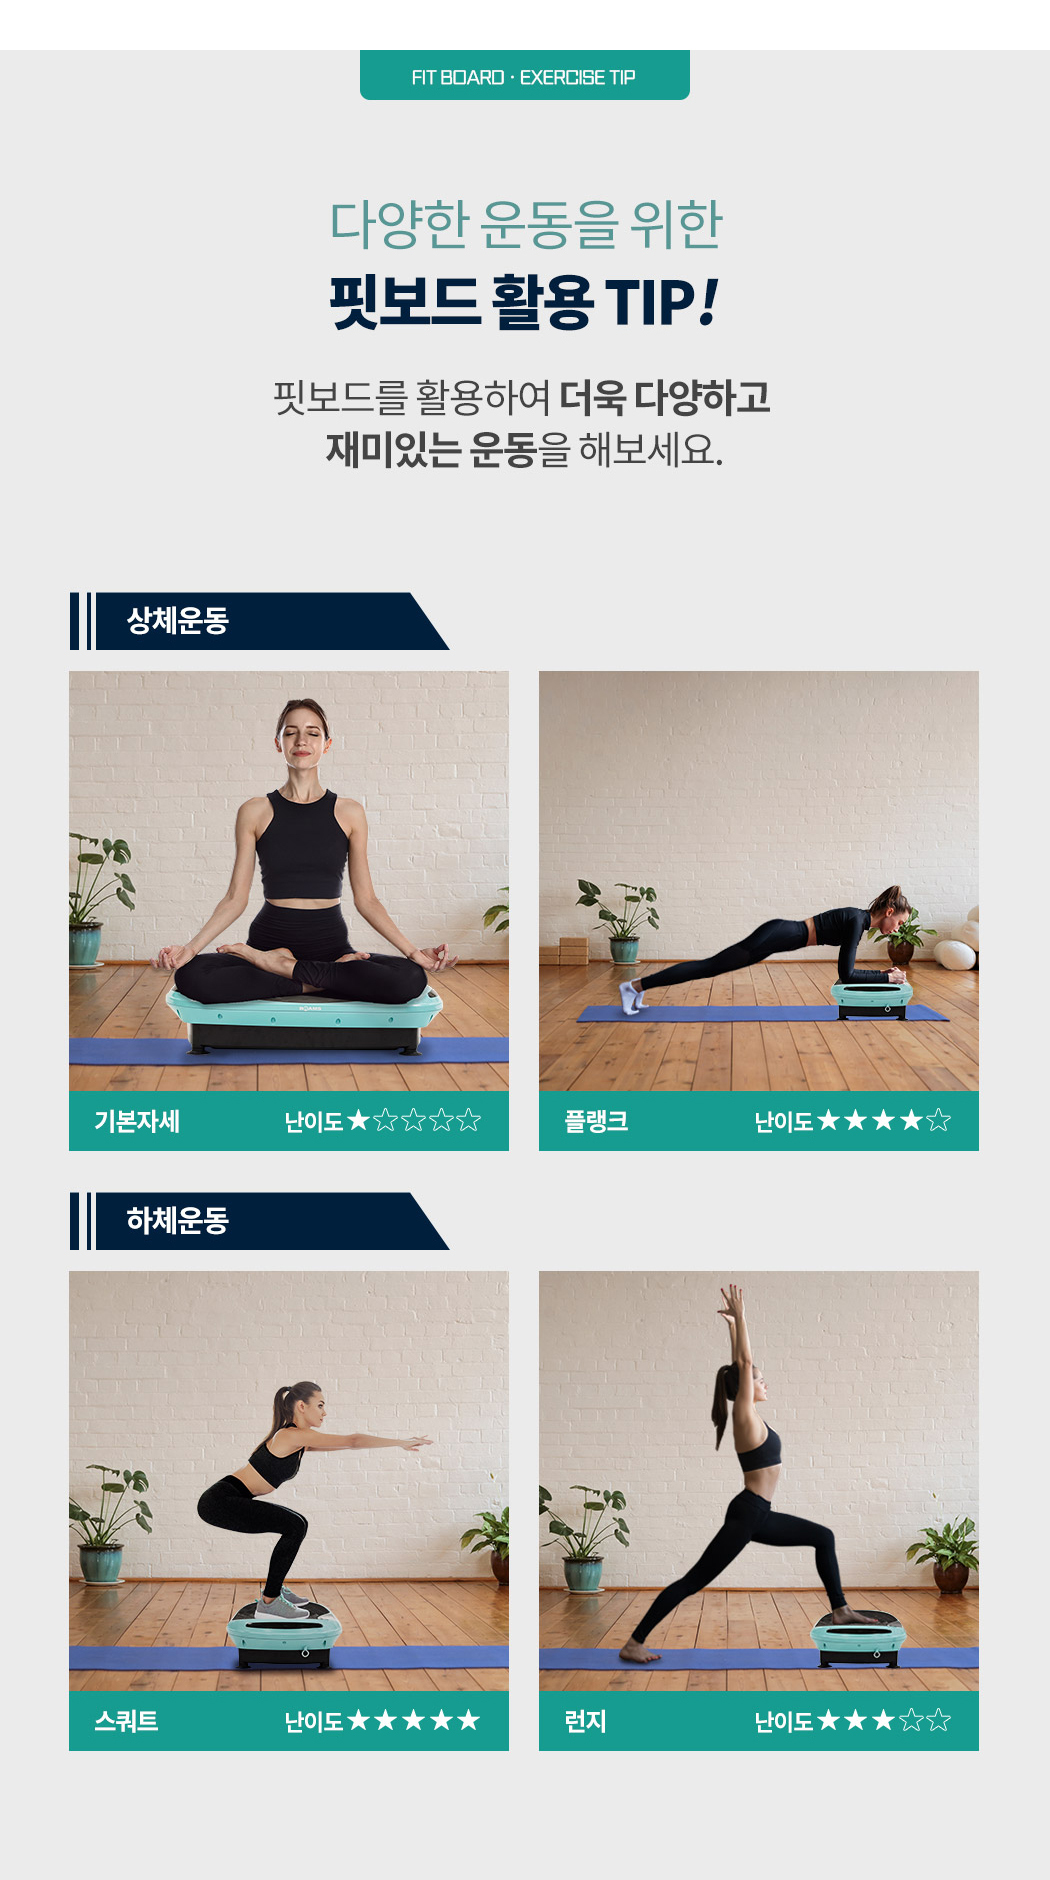Click the 핏보드 활용 TIP! headline

[525, 302]
